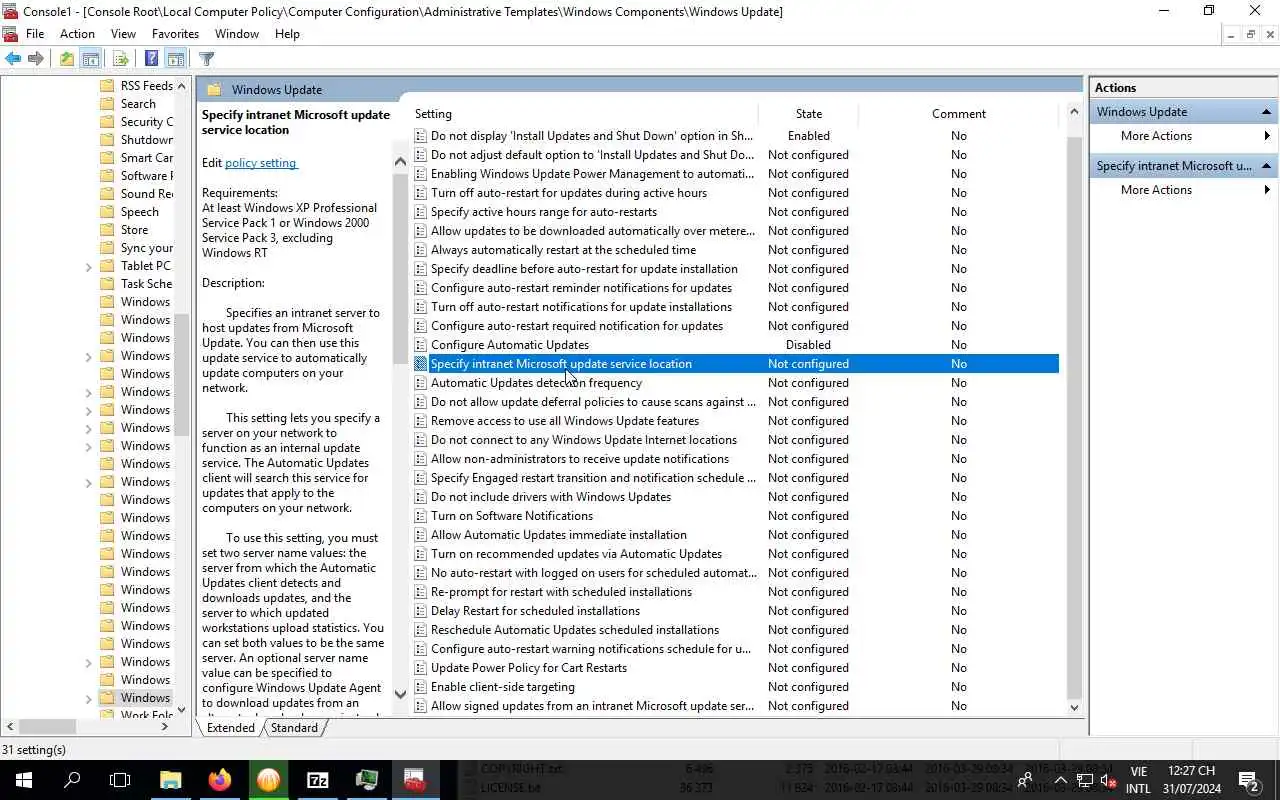The image size is (1280, 800).
Task: Collapse the Windows Update actions section
Action: [1266, 112]
